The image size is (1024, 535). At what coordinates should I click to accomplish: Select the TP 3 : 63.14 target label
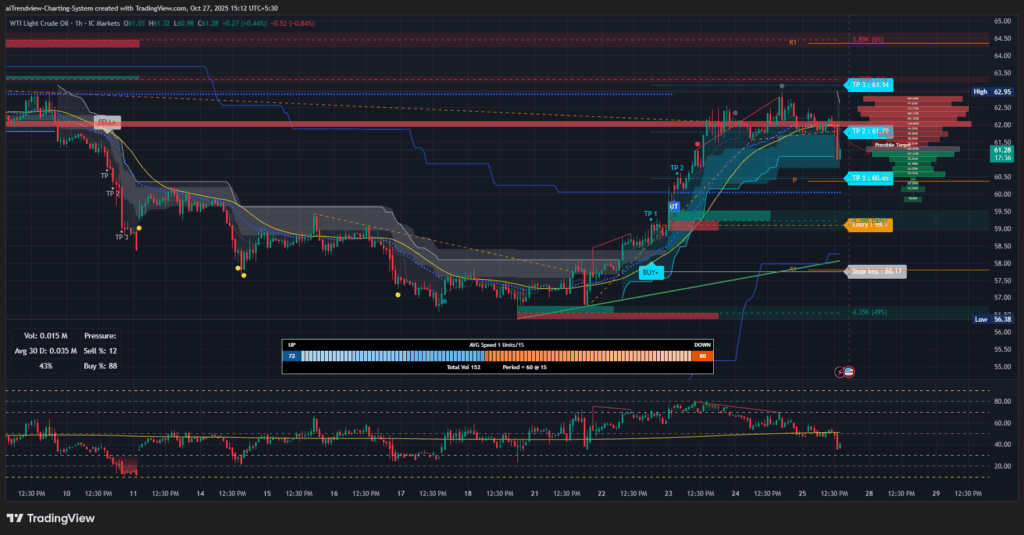[868, 85]
